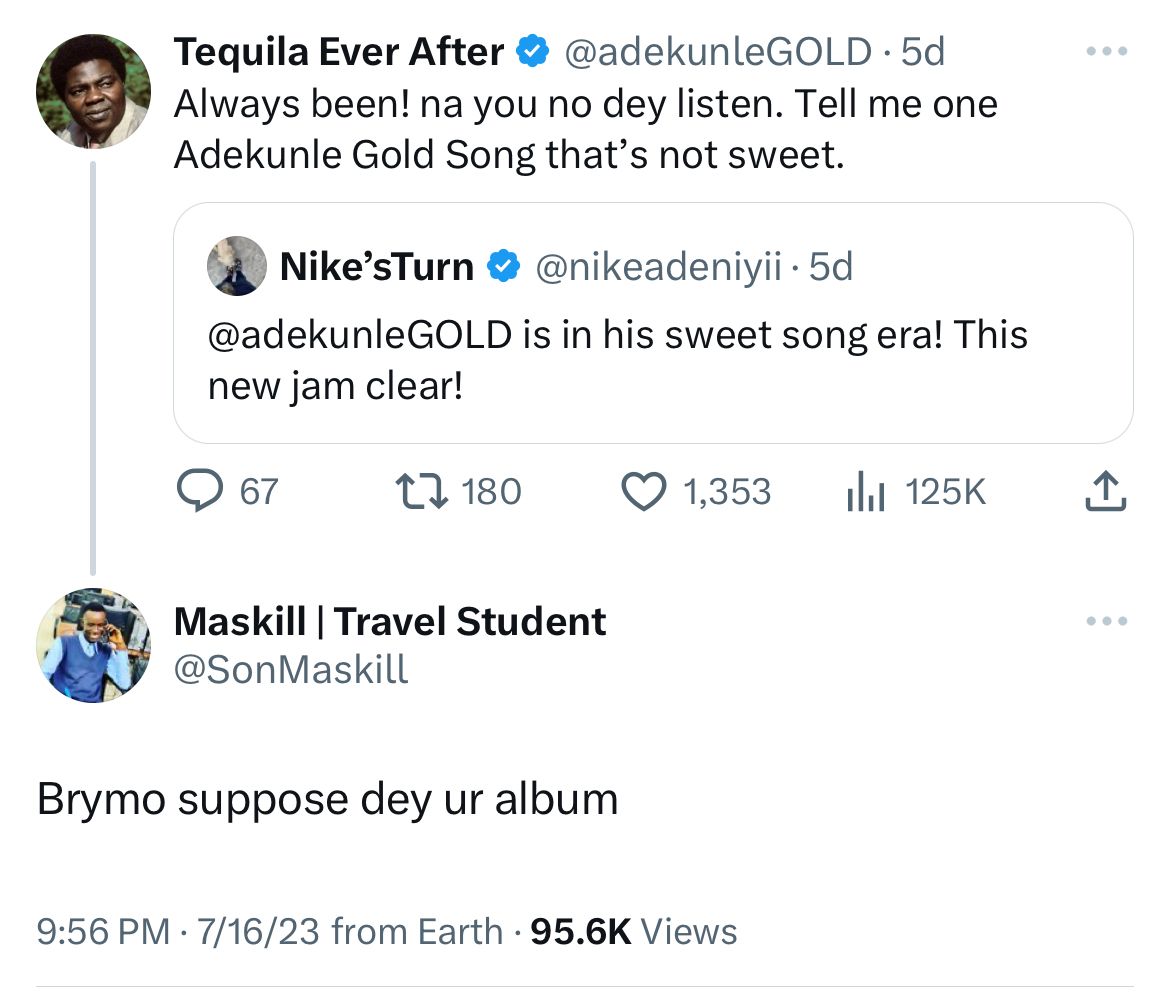Screen dimensions: 1170x993
Task: Follow the @adekunleGOLD mention in quoted tweet
Action: pos(360,334)
